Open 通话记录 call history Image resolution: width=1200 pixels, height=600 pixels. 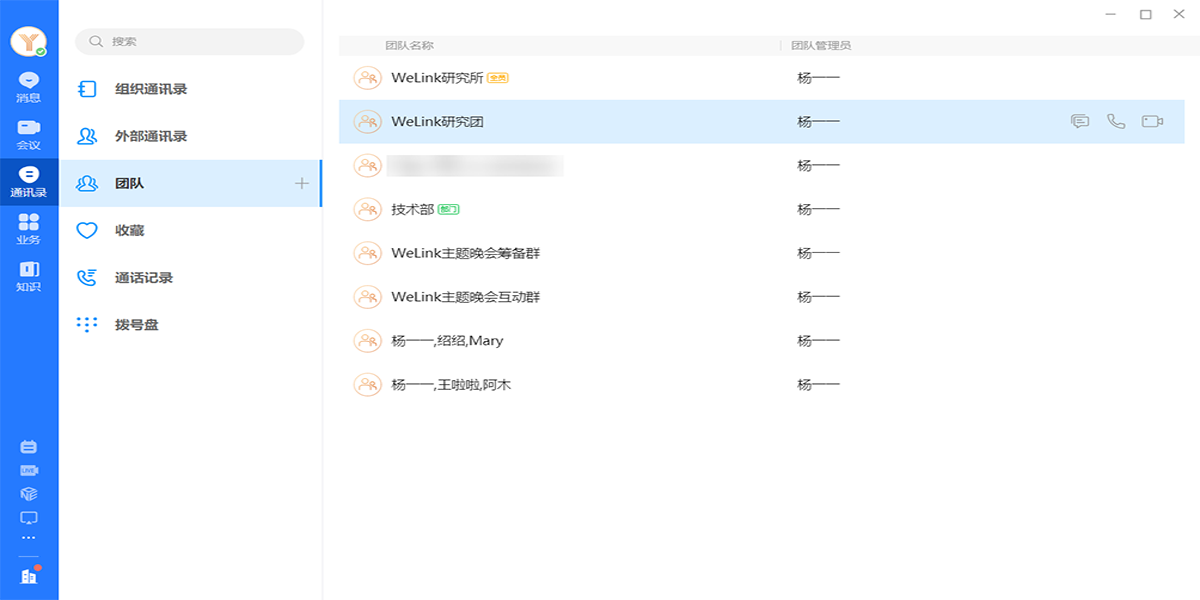coord(143,277)
